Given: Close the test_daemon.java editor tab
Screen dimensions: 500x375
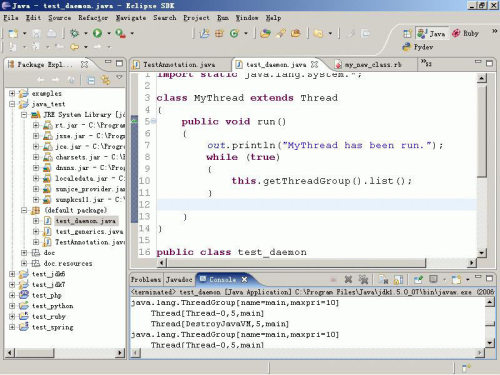Looking at the screenshot, I should click(314, 64).
